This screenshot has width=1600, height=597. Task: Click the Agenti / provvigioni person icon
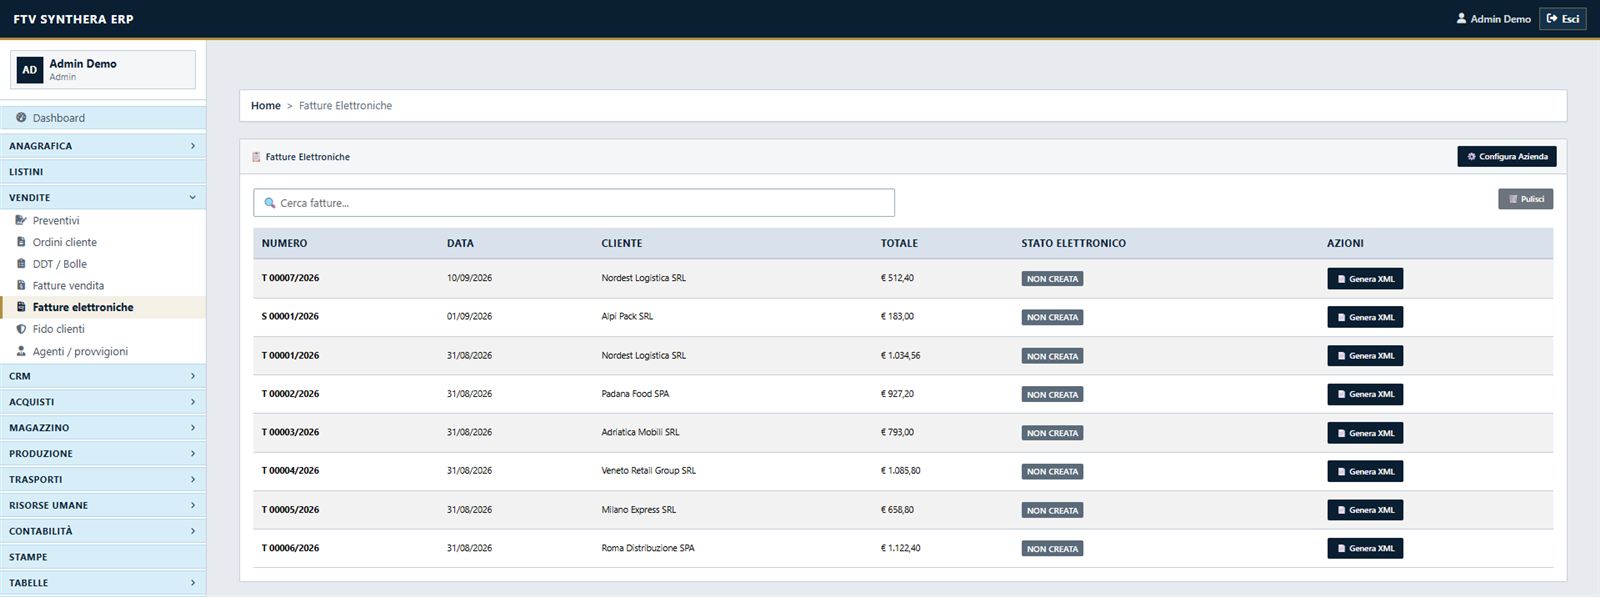(x=21, y=351)
